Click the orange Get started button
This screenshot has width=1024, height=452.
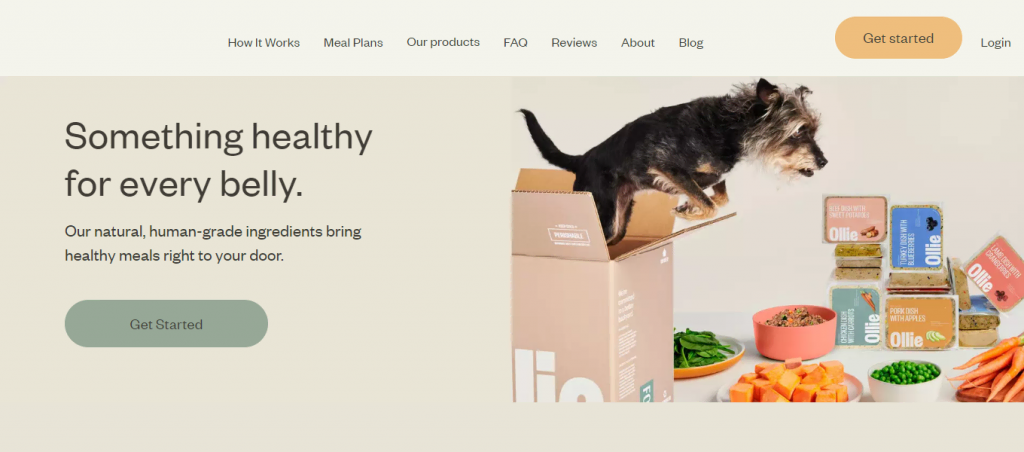[x=898, y=38]
